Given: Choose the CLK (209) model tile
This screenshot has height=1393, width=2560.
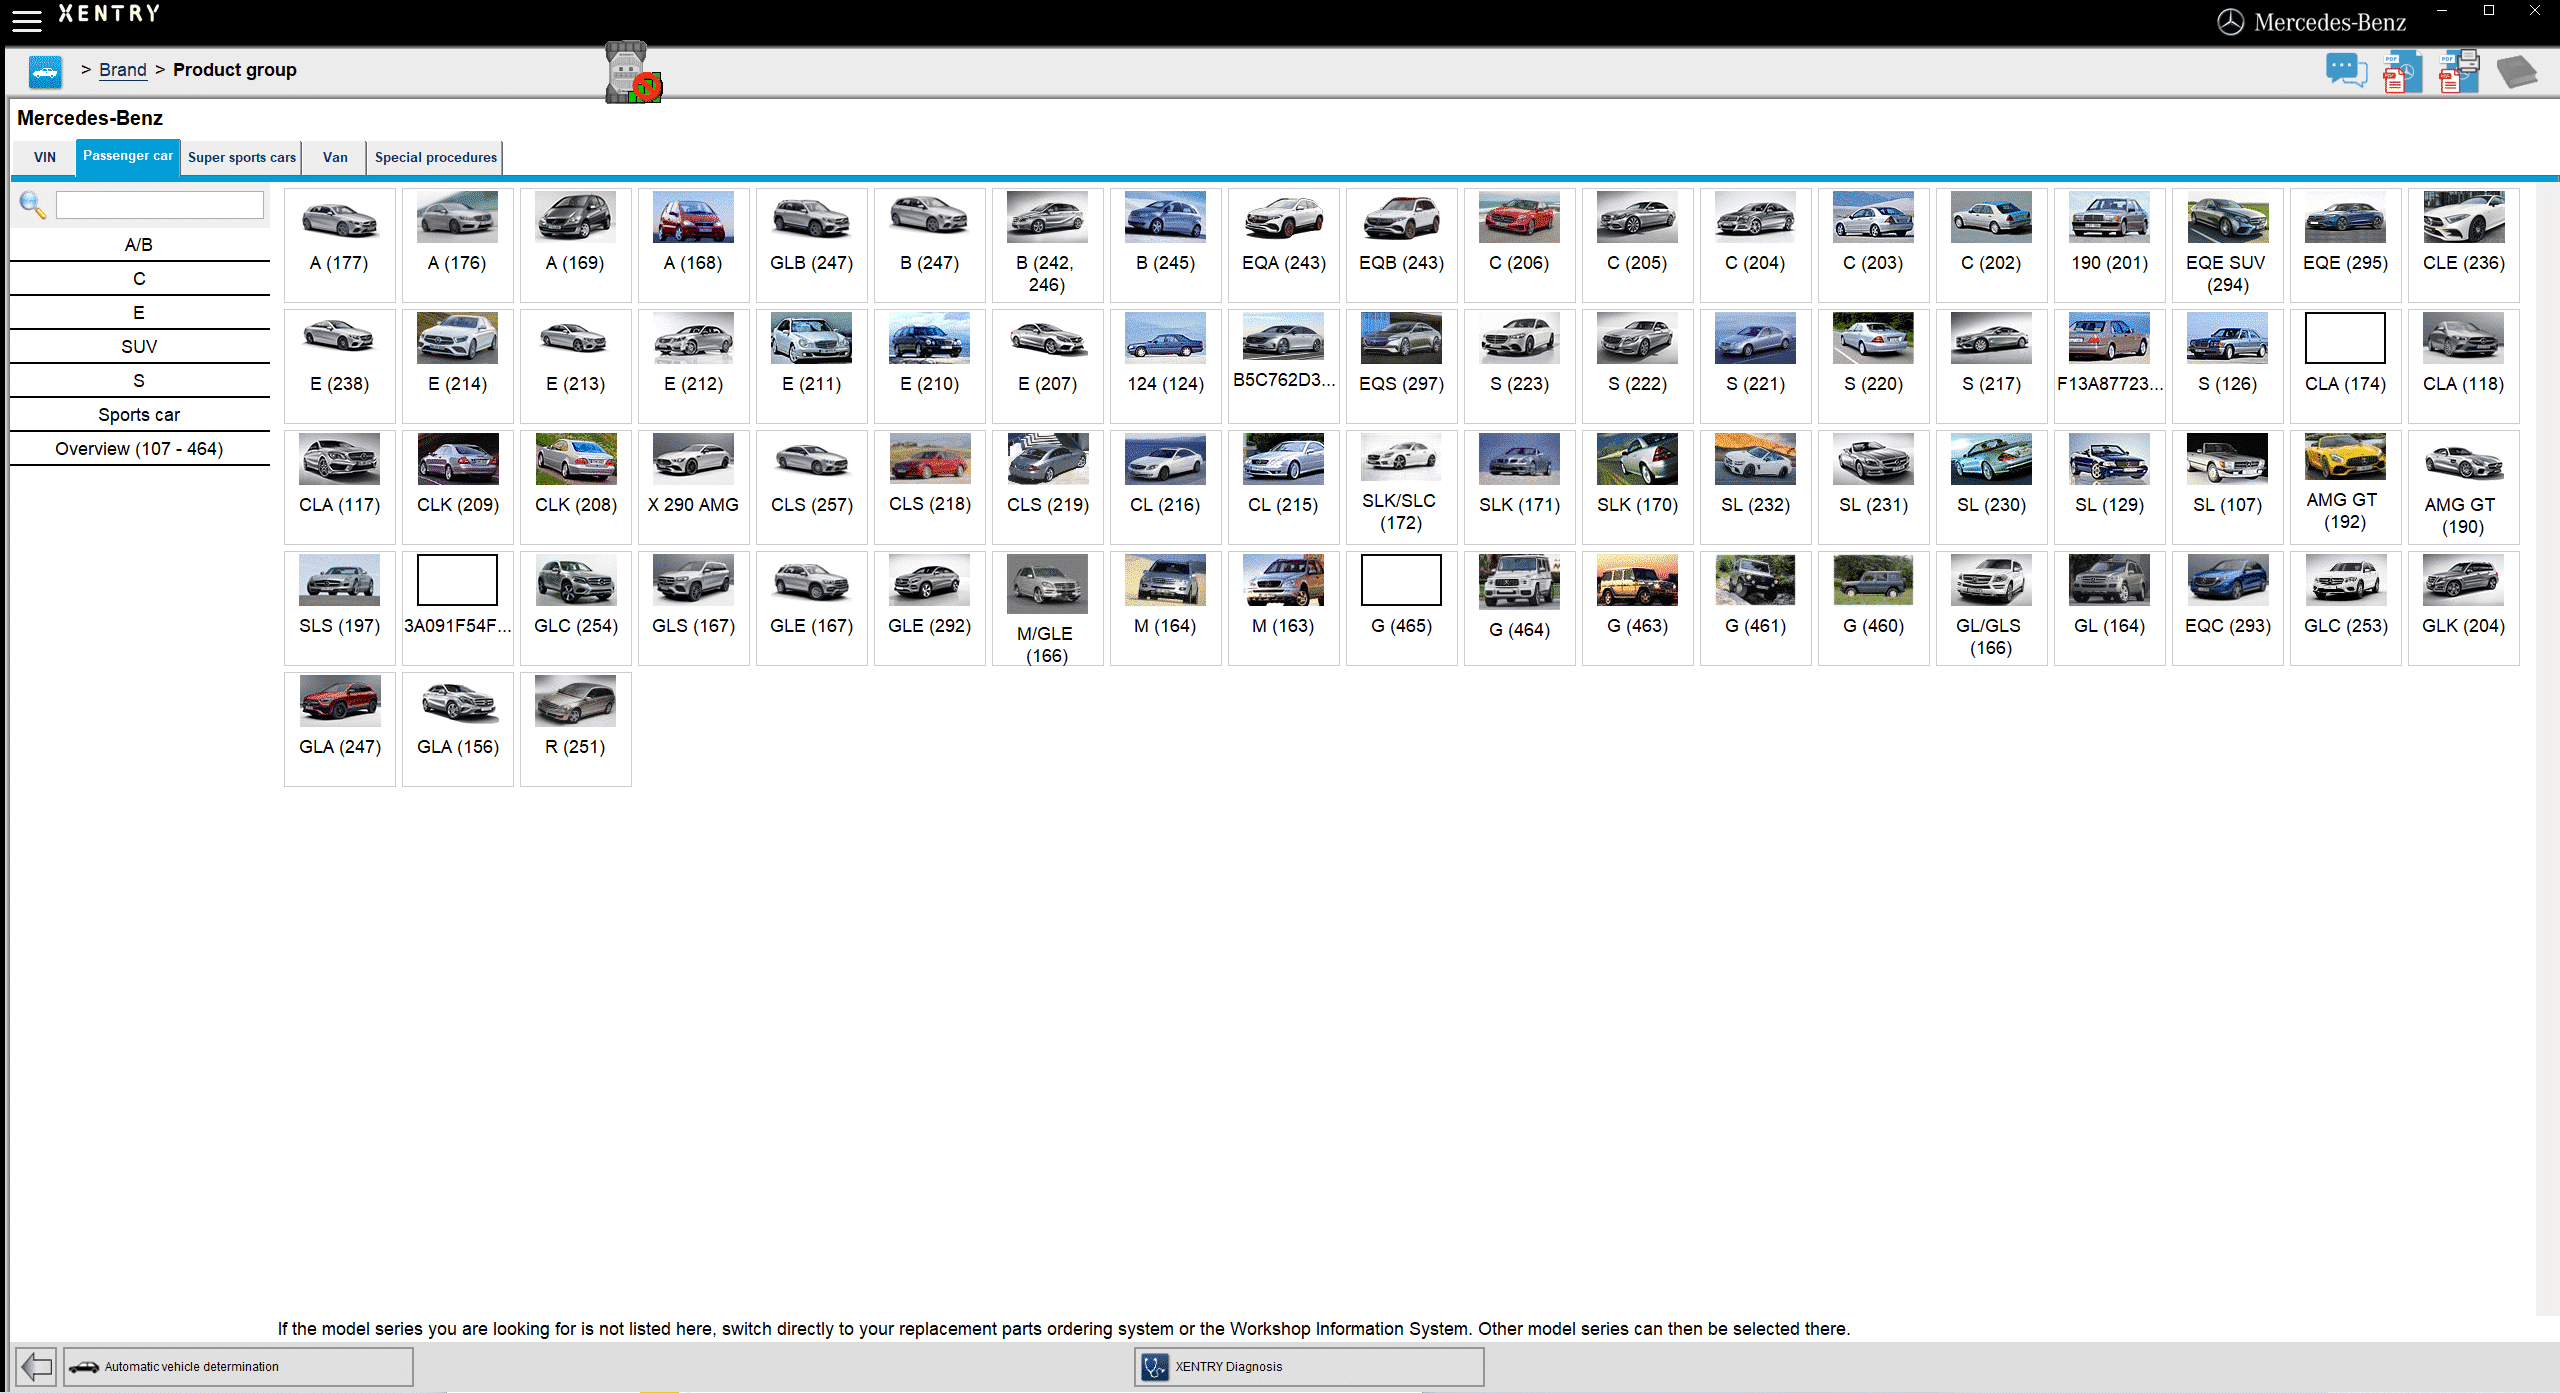Looking at the screenshot, I should tap(458, 487).
